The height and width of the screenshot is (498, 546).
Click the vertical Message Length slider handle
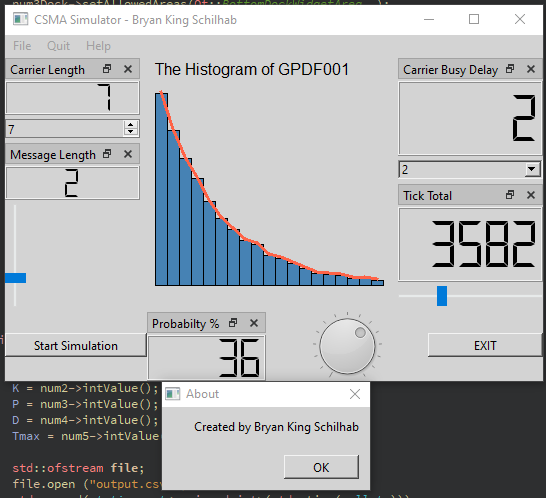pos(15,278)
